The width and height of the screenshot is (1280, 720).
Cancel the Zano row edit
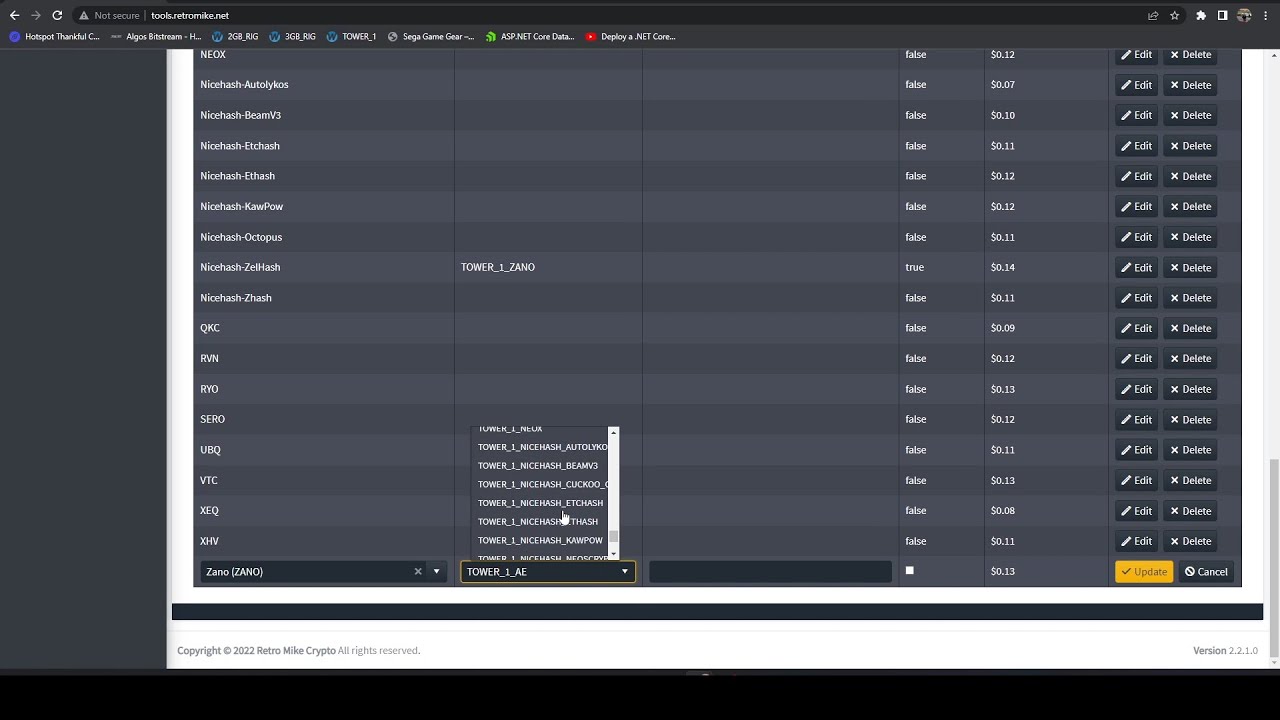point(1206,572)
